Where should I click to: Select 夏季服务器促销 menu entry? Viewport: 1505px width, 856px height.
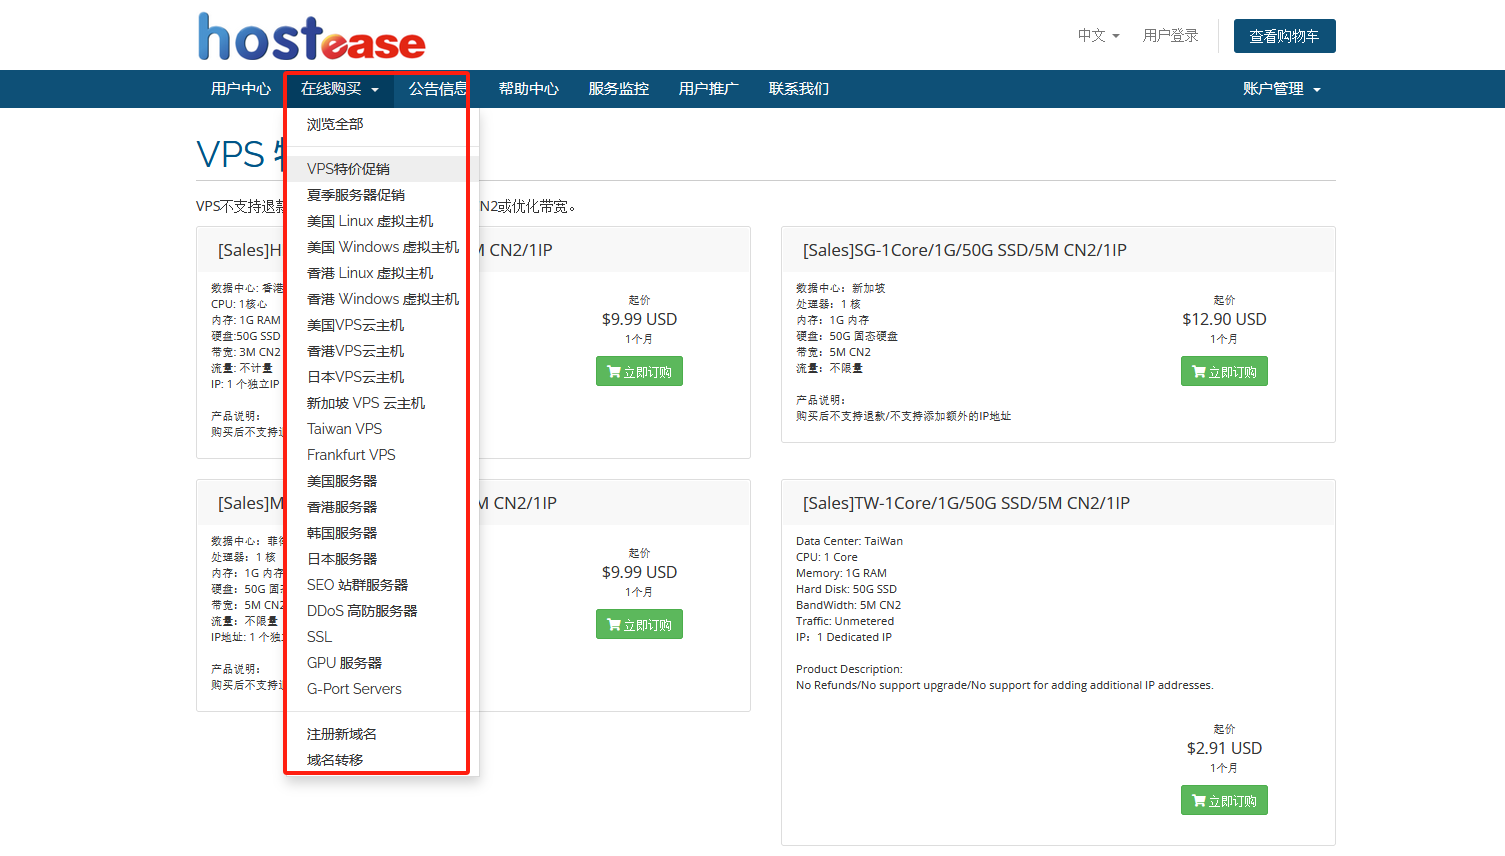point(382,195)
